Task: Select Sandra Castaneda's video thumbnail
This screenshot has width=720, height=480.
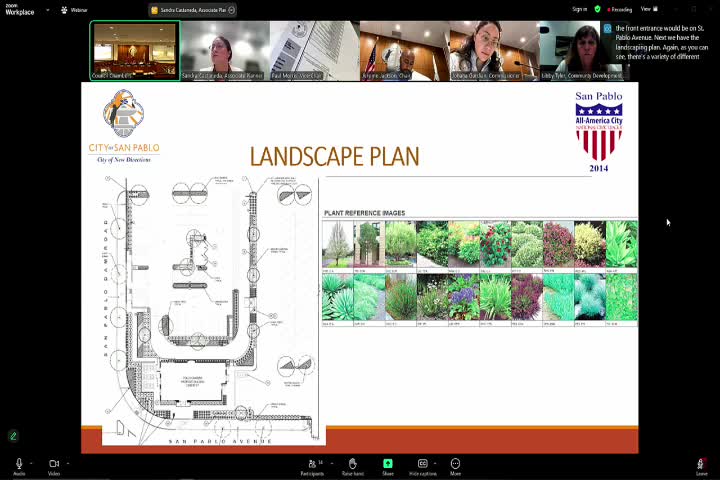Action: click(225, 51)
